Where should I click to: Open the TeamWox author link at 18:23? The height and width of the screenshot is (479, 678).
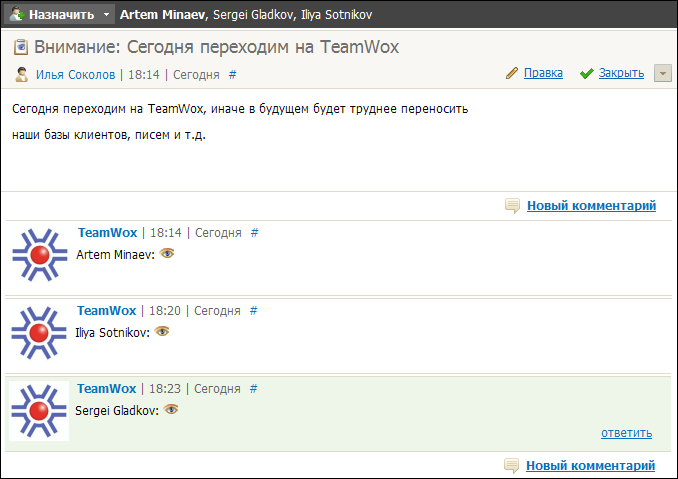point(107,388)
